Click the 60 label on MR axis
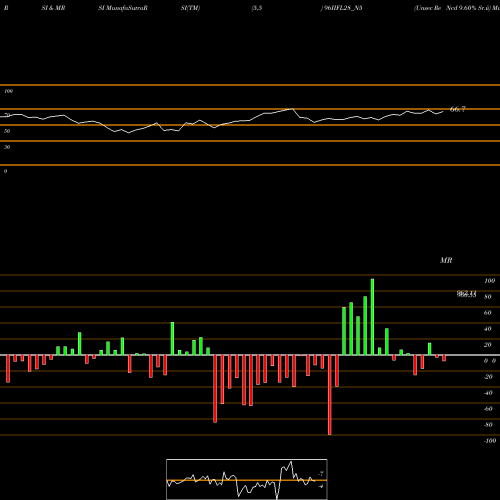Image resolution: width=500 pixels, height=500 pixels. (x=488, y=313)
